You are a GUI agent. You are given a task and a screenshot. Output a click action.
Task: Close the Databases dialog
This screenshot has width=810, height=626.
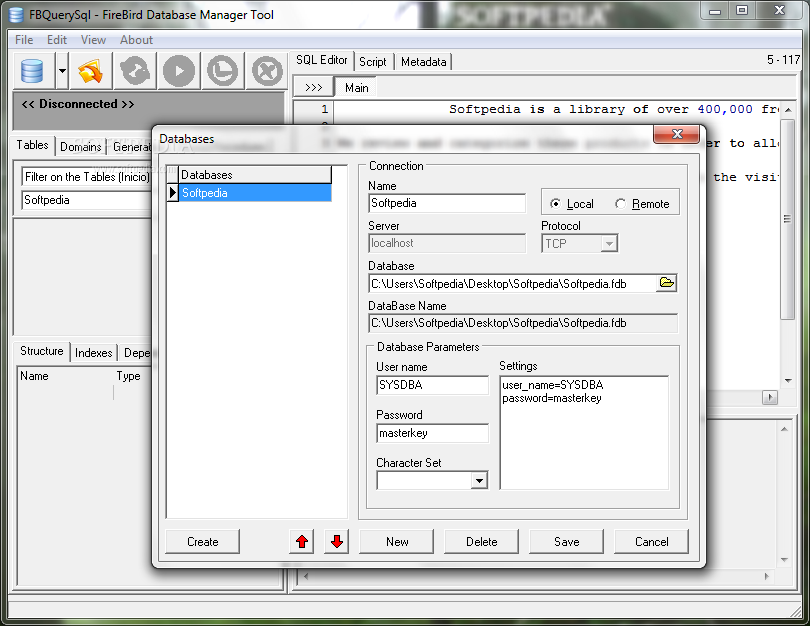tap(677, 134)
